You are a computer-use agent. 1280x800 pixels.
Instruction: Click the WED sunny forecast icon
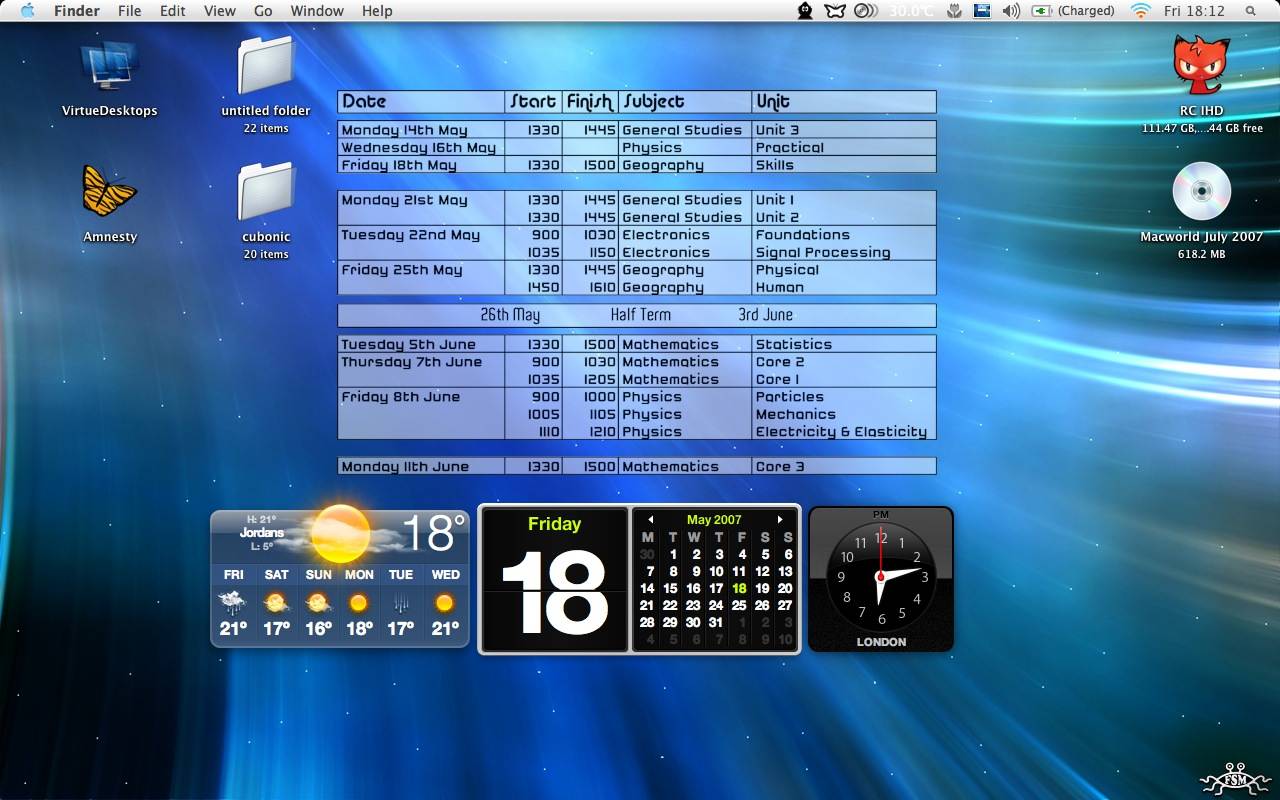(x=445, y=603)
